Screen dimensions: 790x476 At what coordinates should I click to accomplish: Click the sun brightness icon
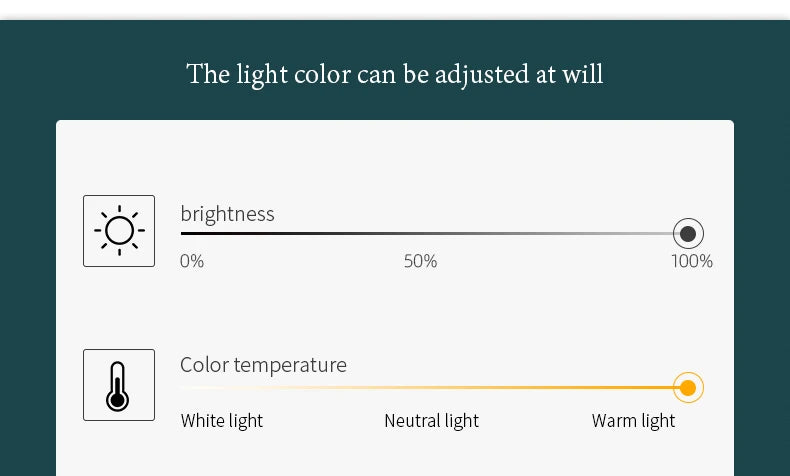point(119,231)
